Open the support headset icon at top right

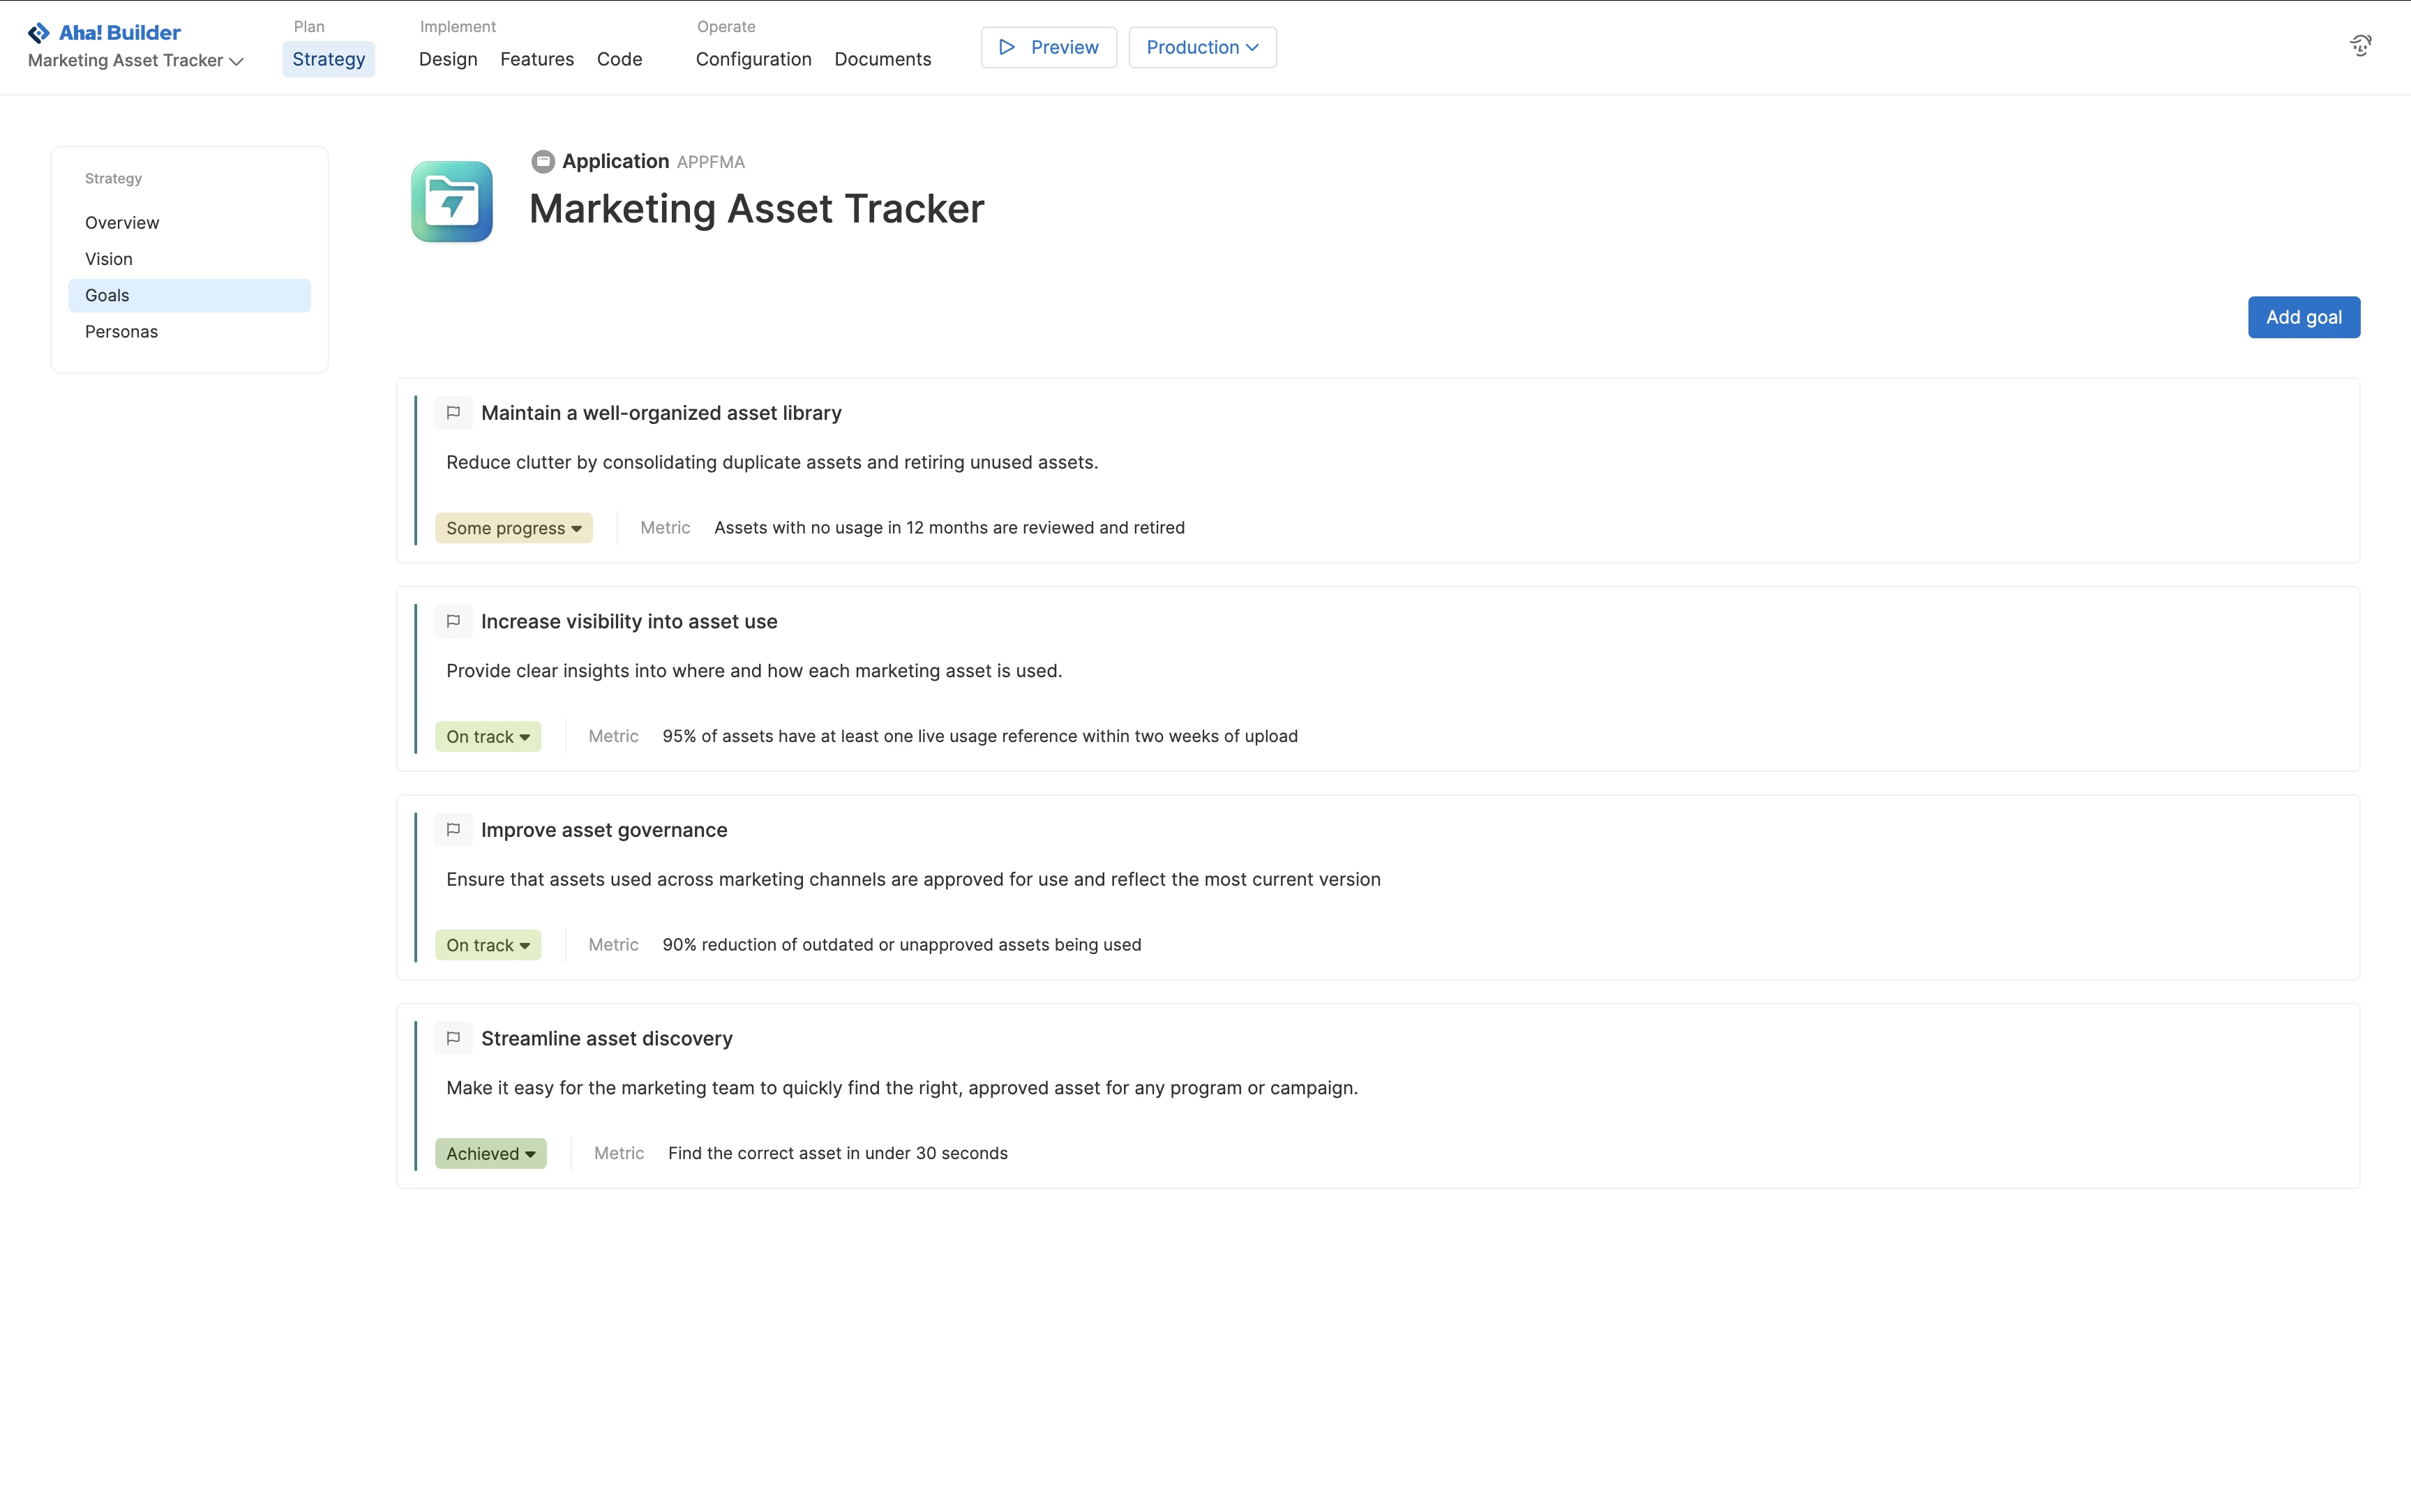[x=2360, y=45]
